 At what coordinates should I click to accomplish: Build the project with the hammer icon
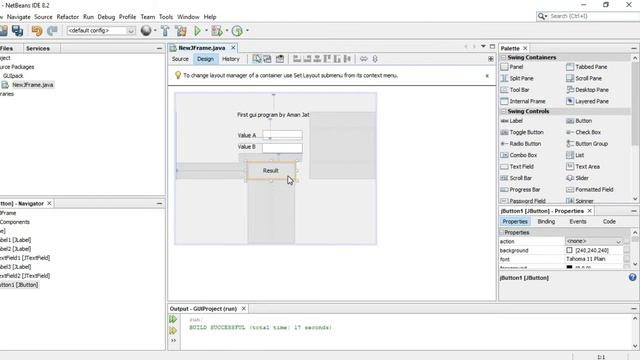pyautogui.click(x=165, y=31)
